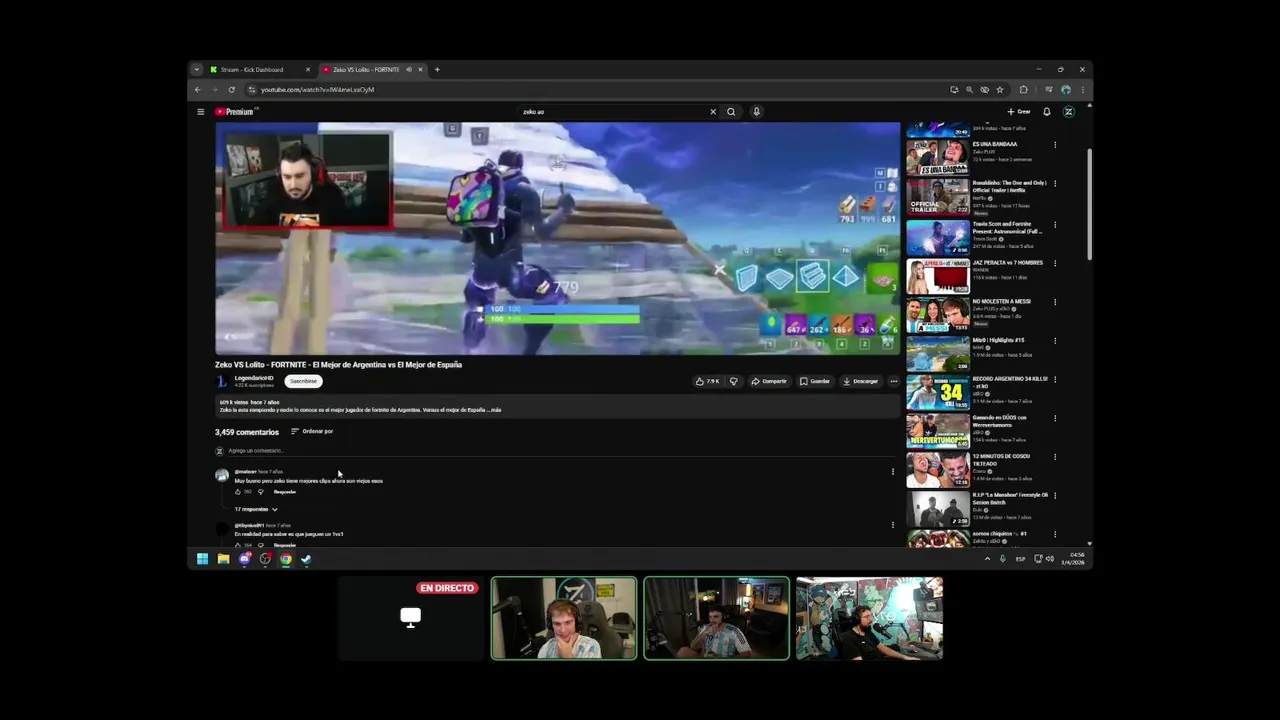The image size is (1280, 720).
Task: Open a new browser tab with plus
Action: coord(437,70)
